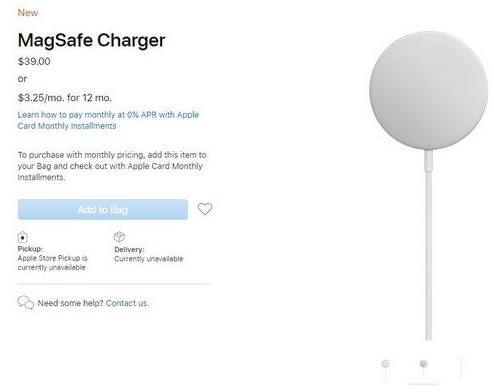This screenshot has height=392, width=494.
Task: Select the first charger front-view thumbnail
Action: 386,369
